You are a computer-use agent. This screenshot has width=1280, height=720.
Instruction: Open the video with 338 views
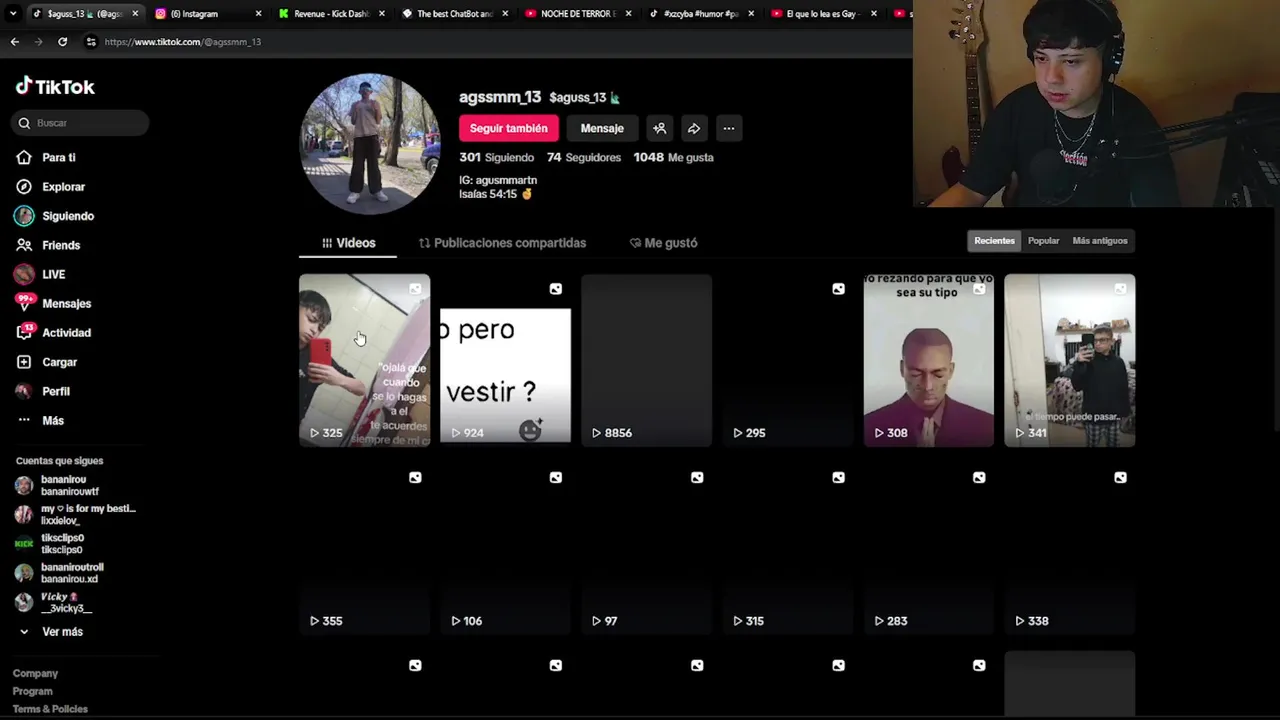(x=1070, y=548)
